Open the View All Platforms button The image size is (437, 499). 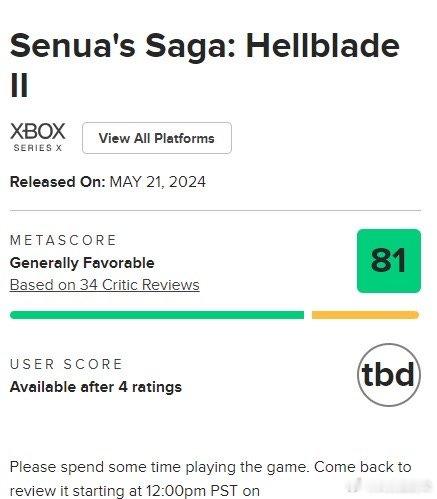click(x=157, y=138)
